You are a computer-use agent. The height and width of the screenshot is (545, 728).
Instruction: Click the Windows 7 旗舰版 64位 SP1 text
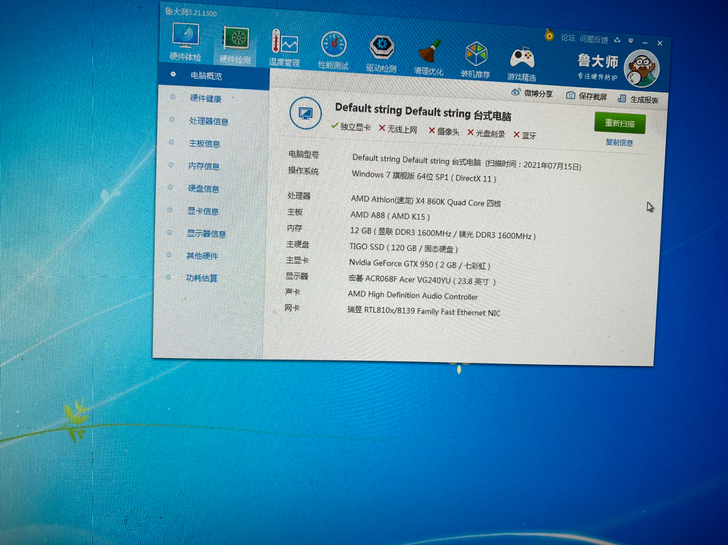[x=423, y=176]
